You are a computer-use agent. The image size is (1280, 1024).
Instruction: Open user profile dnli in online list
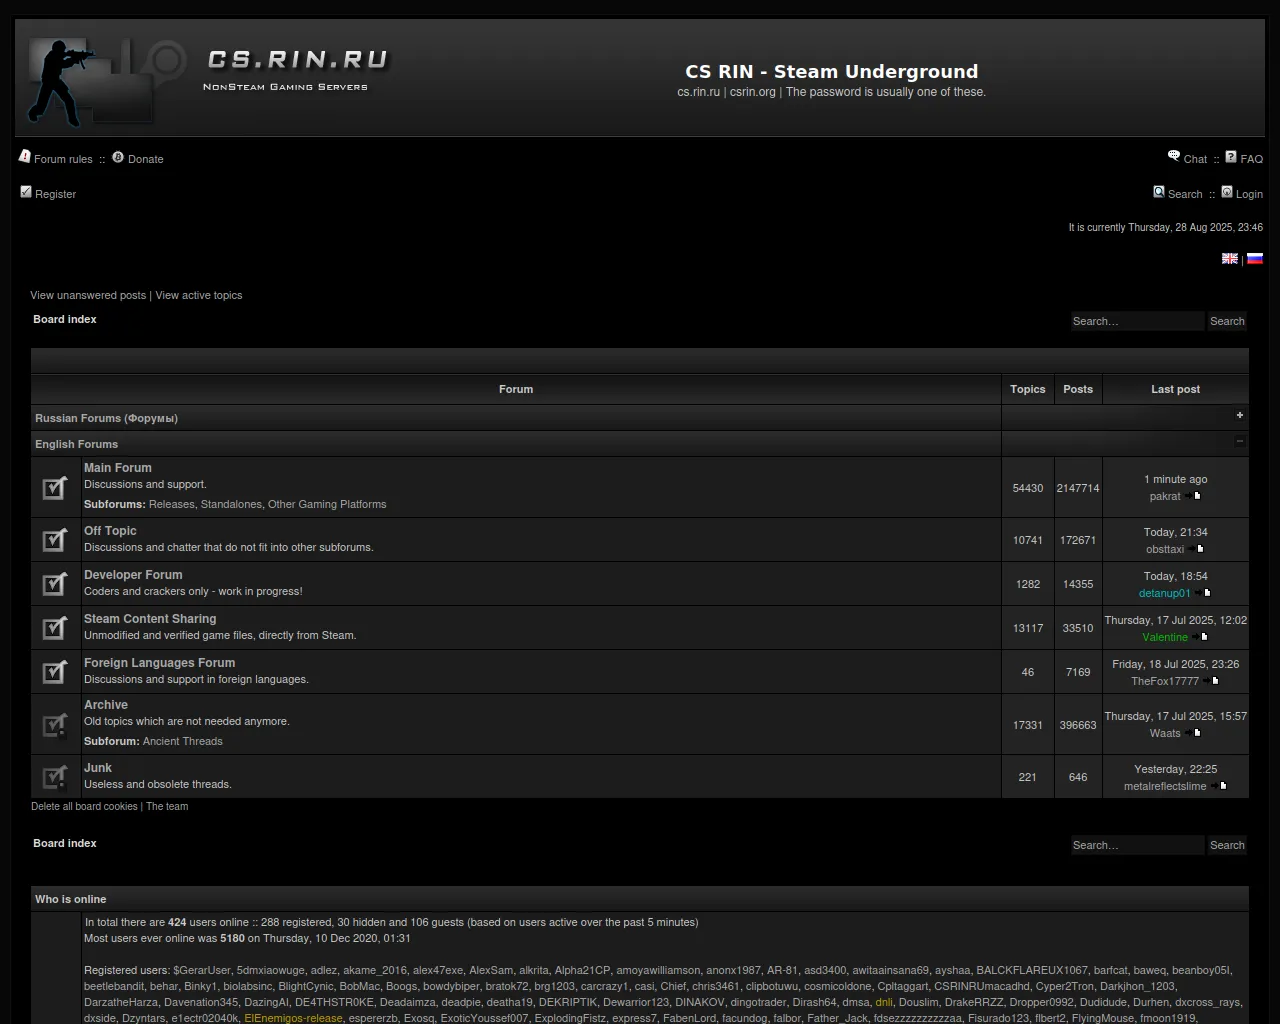pyautogui.click(x=884, y=1002)
